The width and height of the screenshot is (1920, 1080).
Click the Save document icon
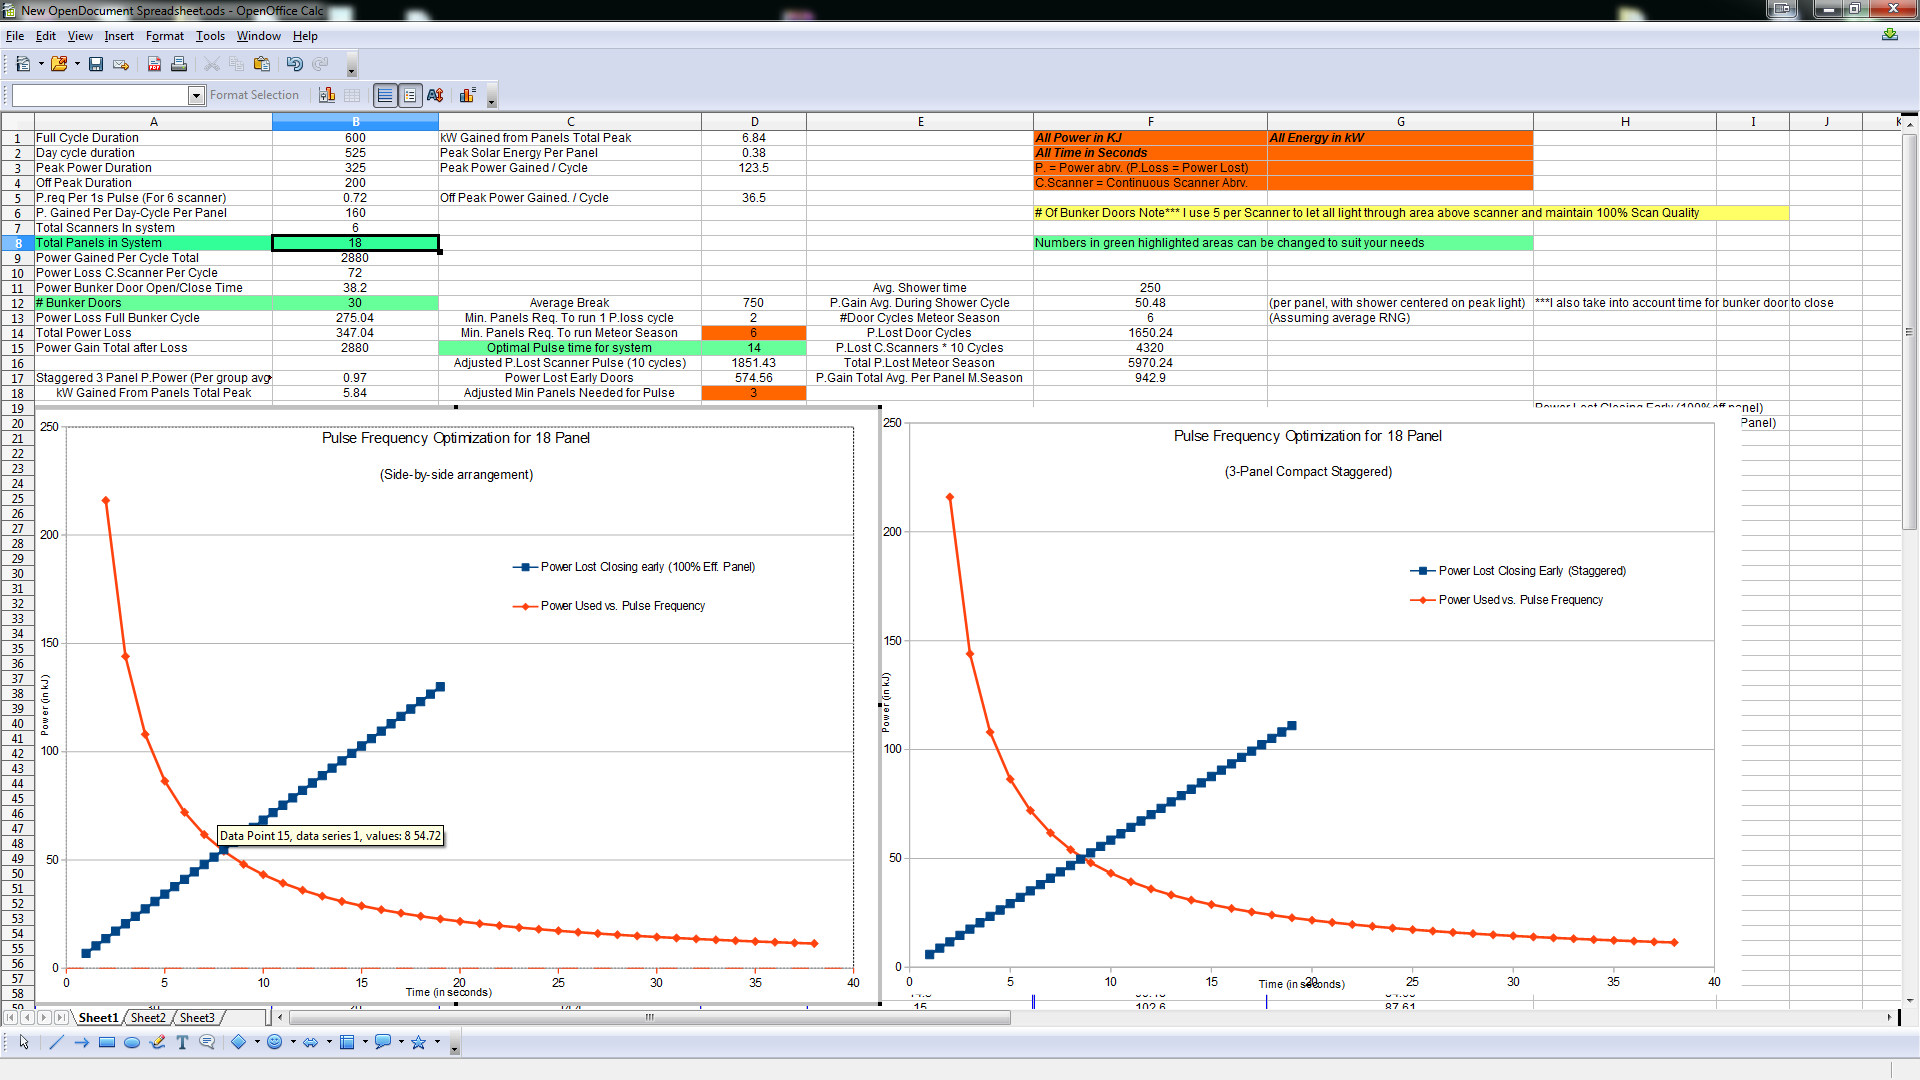(96, 64)
